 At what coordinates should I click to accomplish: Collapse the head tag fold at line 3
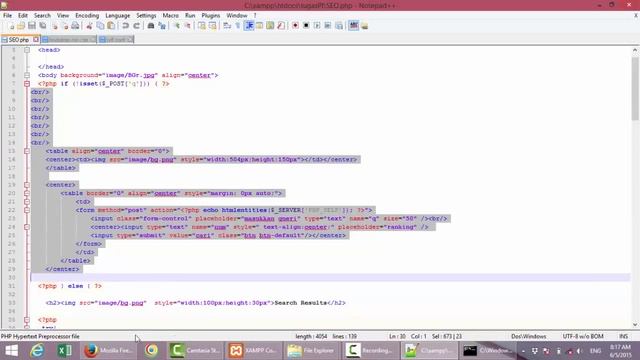[x=27, y=50]
